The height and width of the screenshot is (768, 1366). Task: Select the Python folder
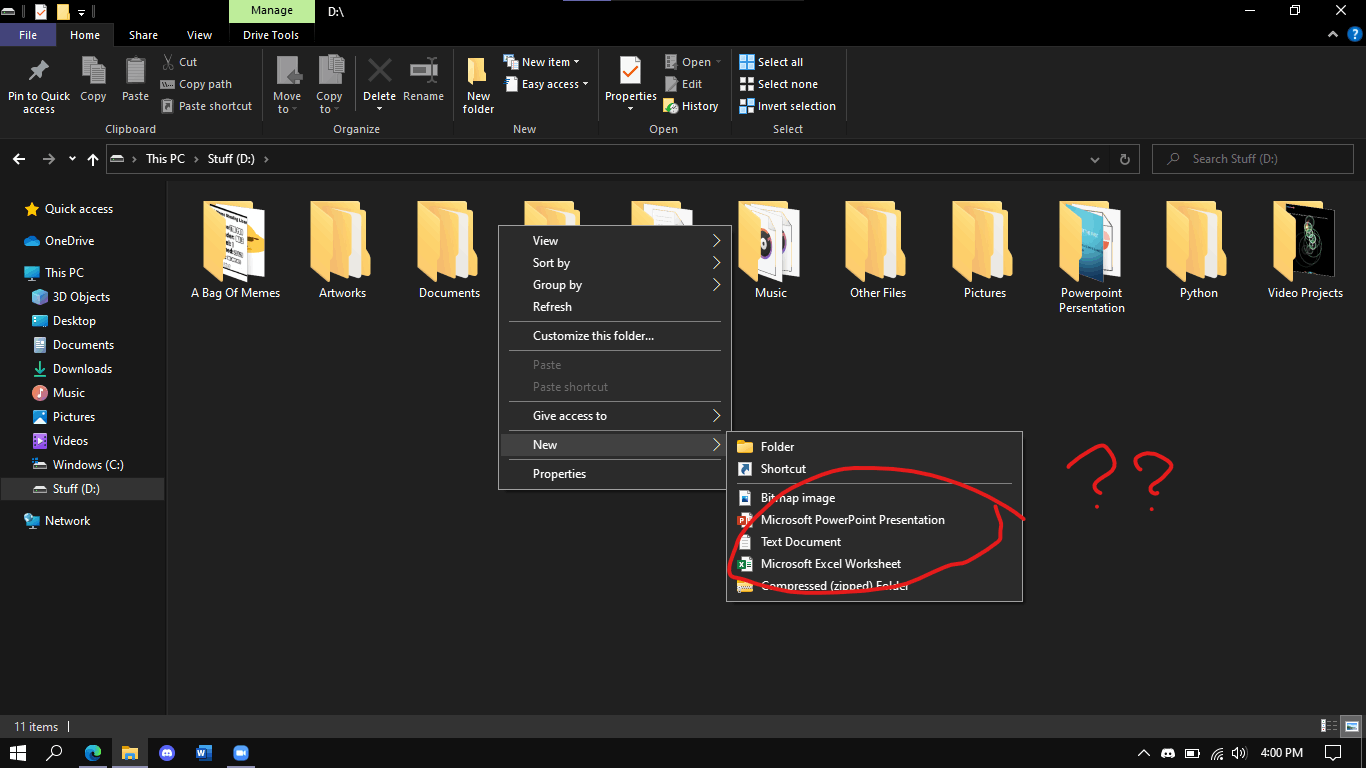tap(1198, 250)
